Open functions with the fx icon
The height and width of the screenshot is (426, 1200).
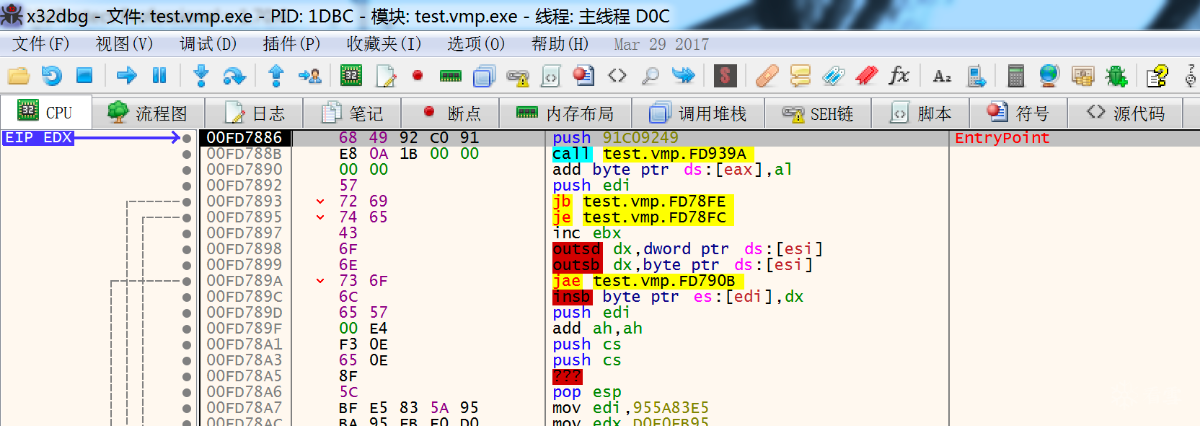tap(900, 75)
